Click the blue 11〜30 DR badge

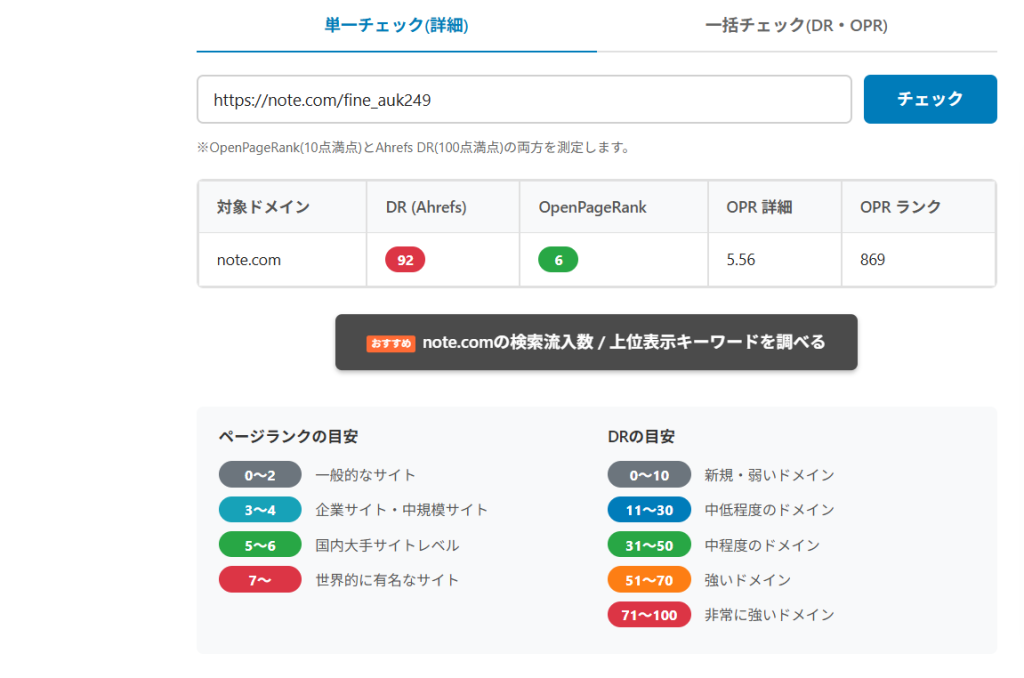[649, 509]
